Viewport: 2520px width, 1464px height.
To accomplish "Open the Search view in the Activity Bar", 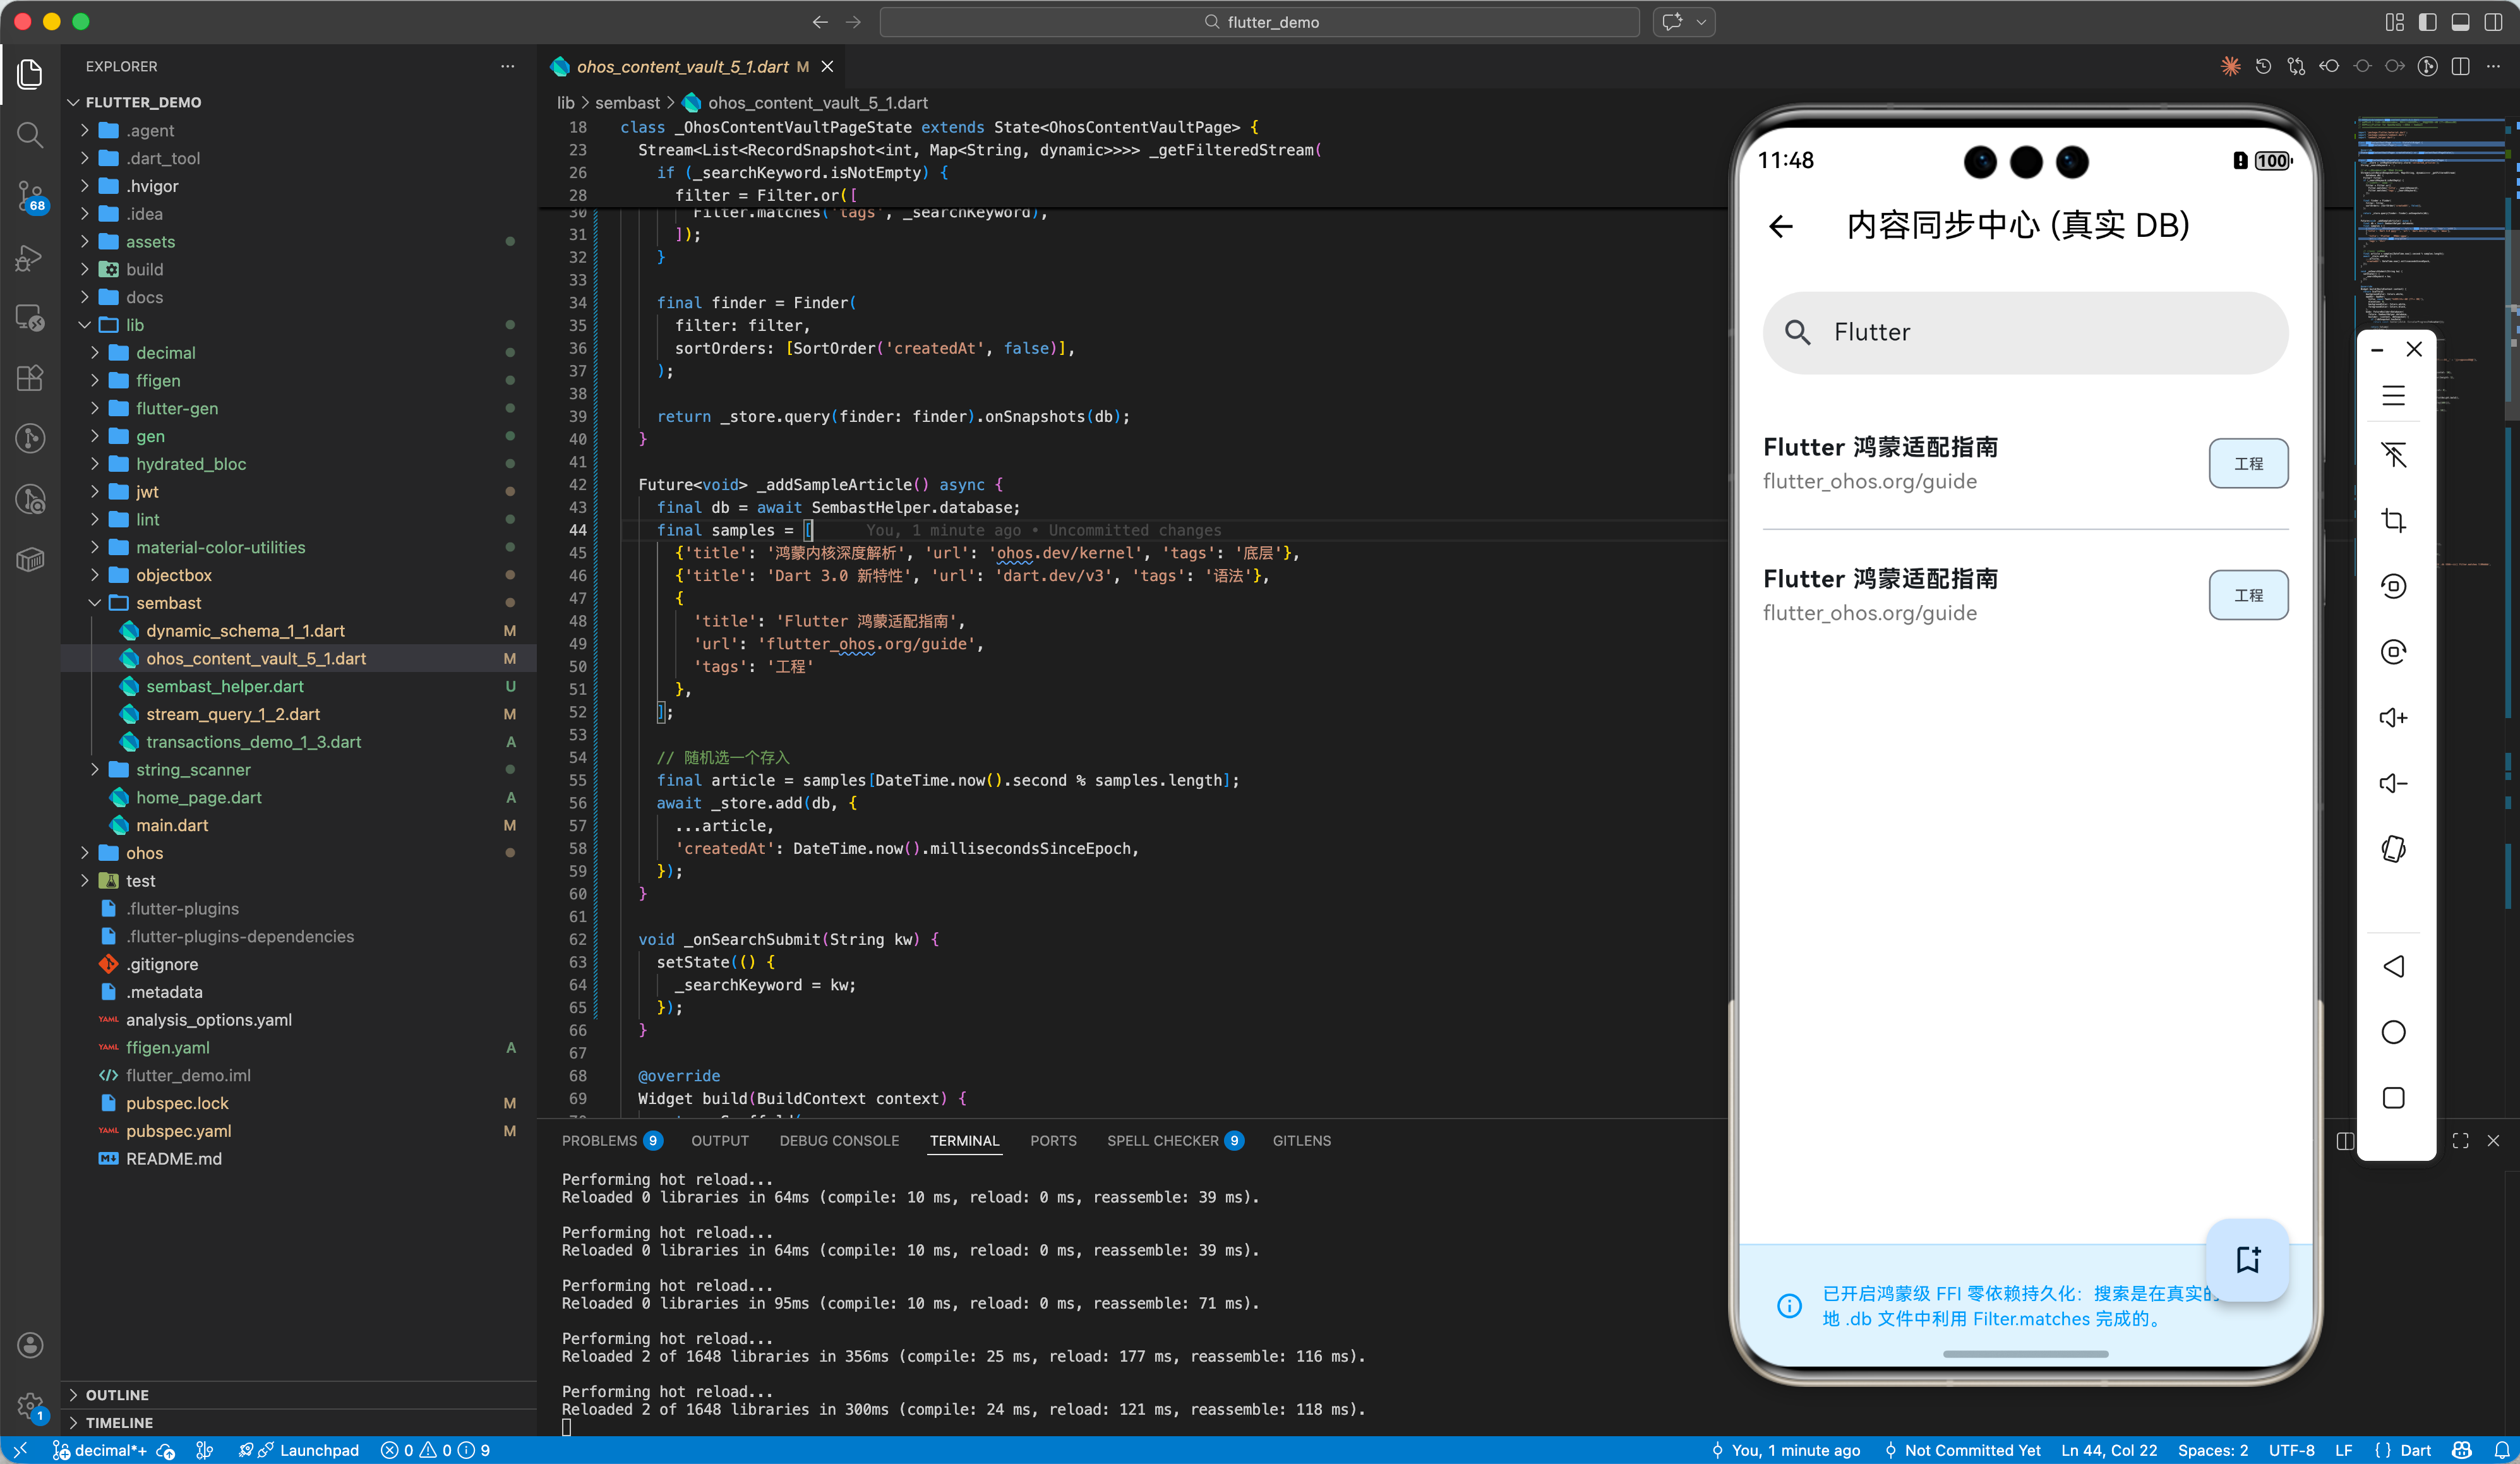I will [30, 135].
